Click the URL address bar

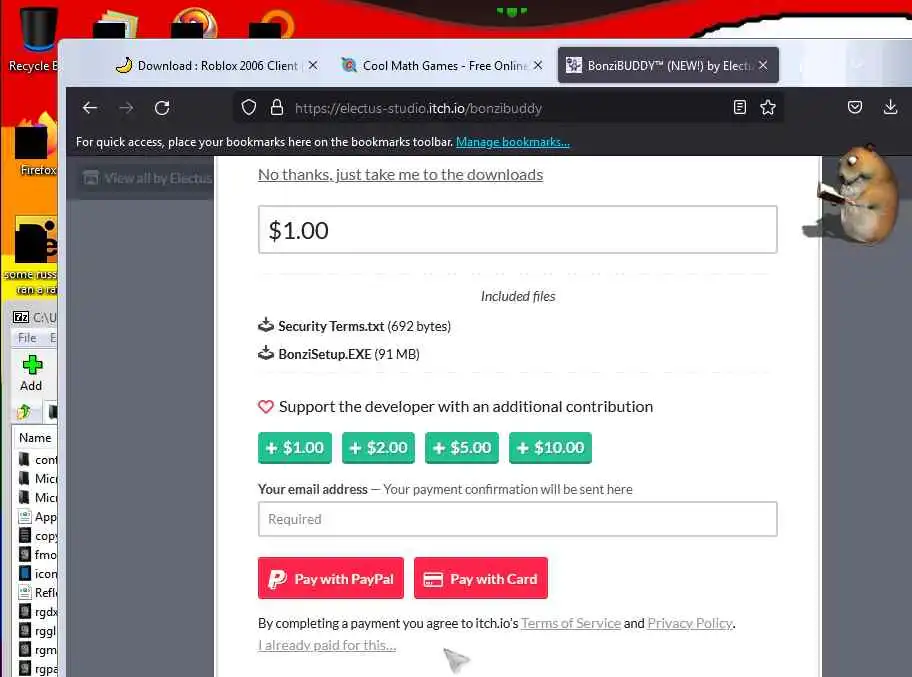[509, 108]
